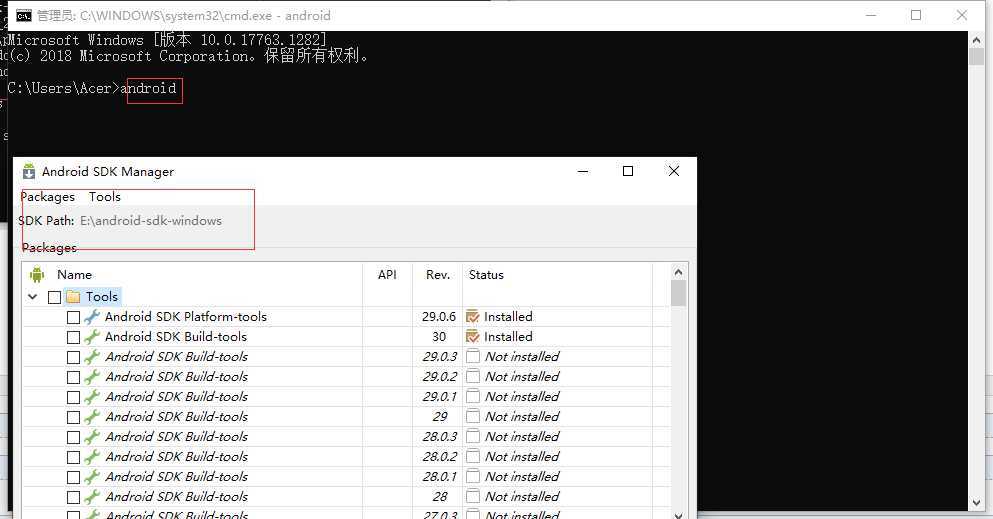
Task: Click the cmd window scrollbar thumb
Action: pyautogui.click(x=976, y=56)
